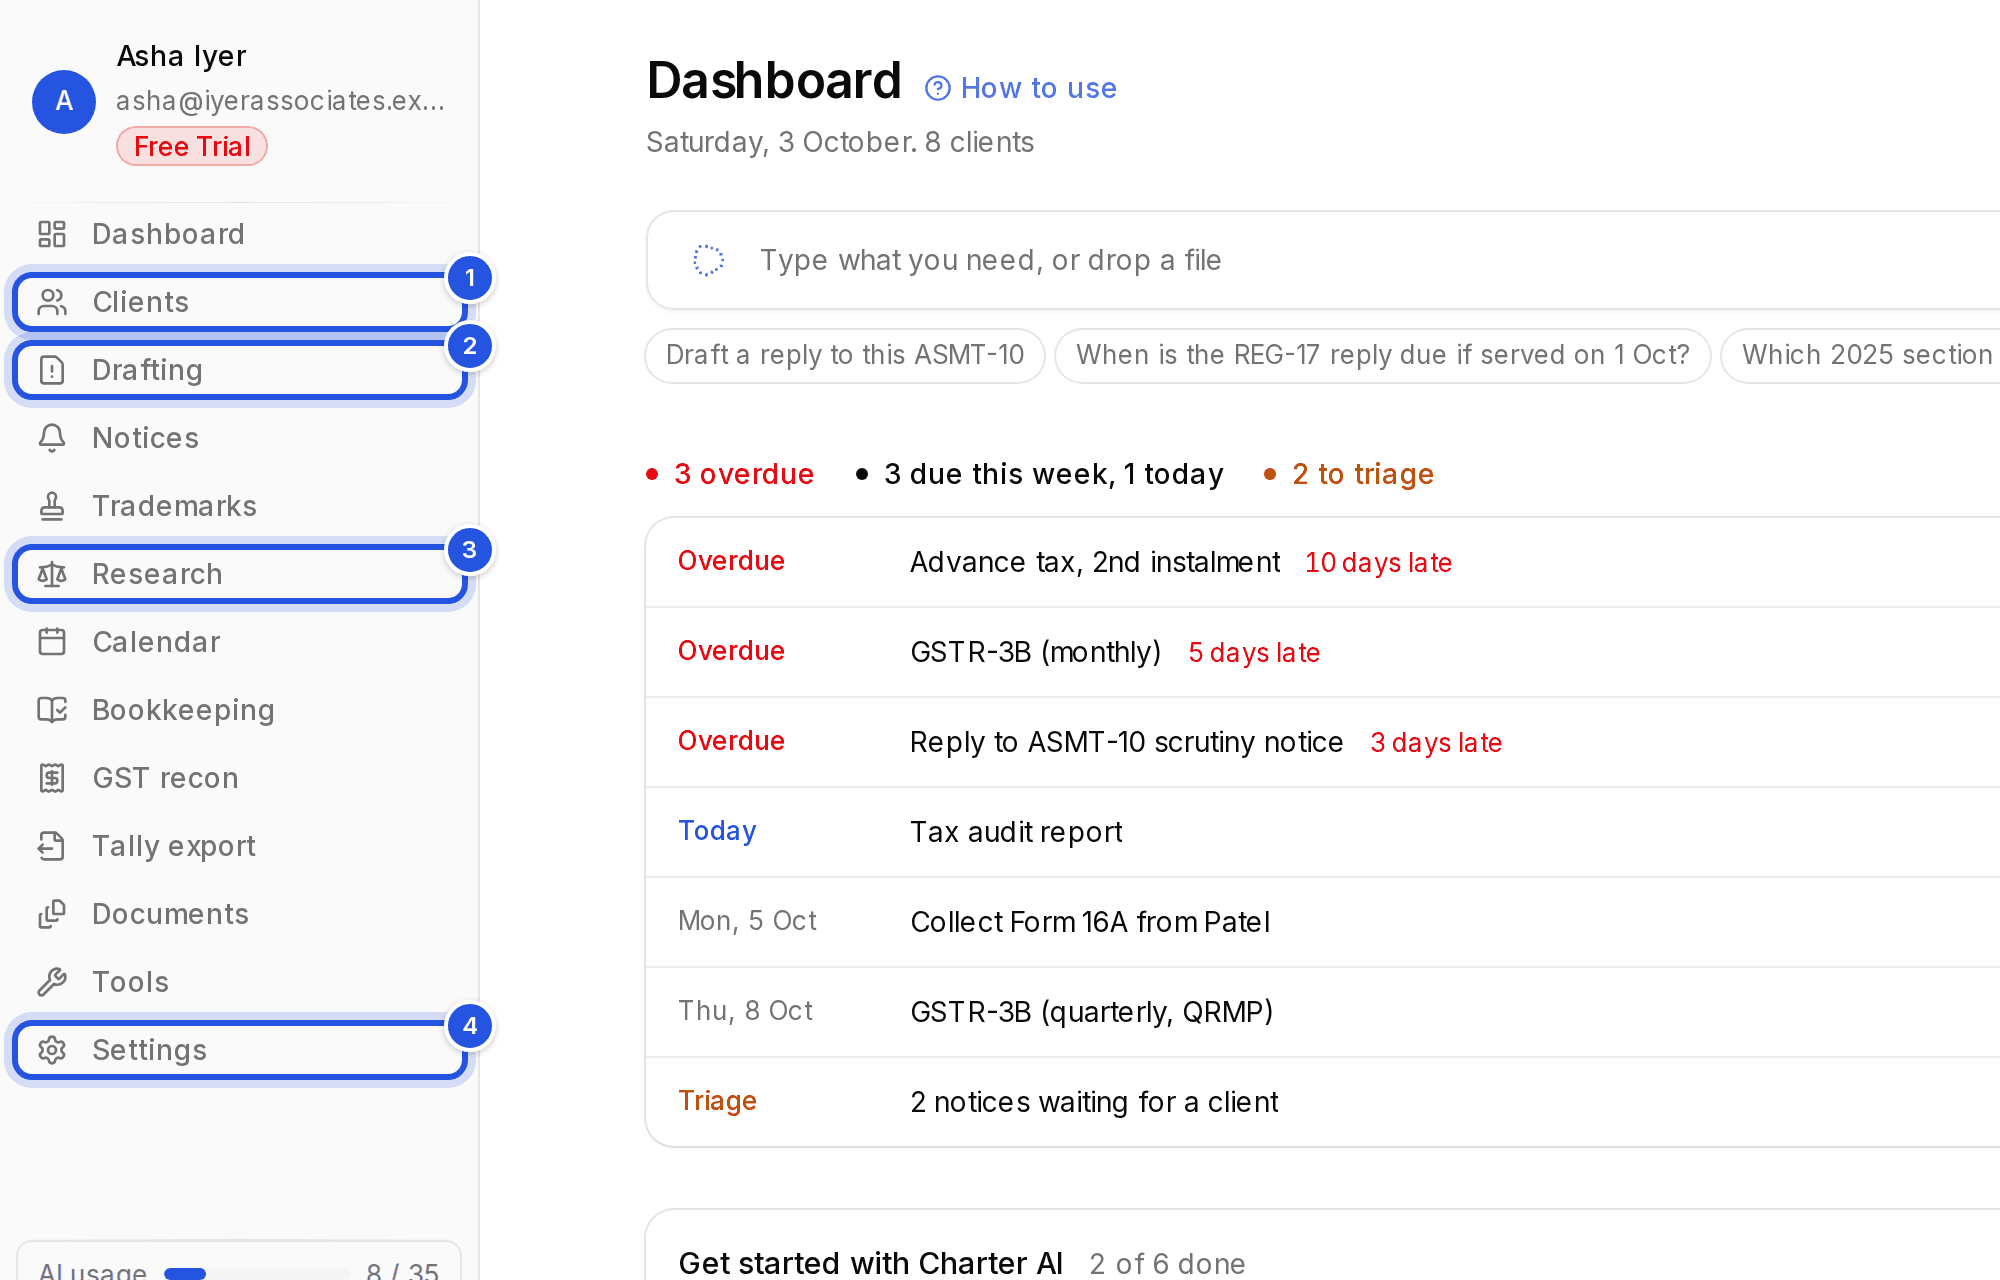Open the Clients section
The width and height of the screenshot is (2000, 1280).
[240, 302]
